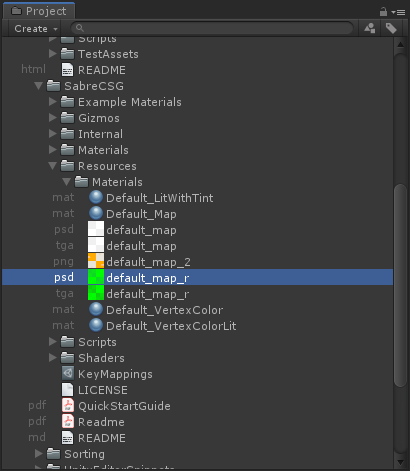Select the orange default_map_2 png thumbnail
The image size is (410, 471).
(96, 262)
